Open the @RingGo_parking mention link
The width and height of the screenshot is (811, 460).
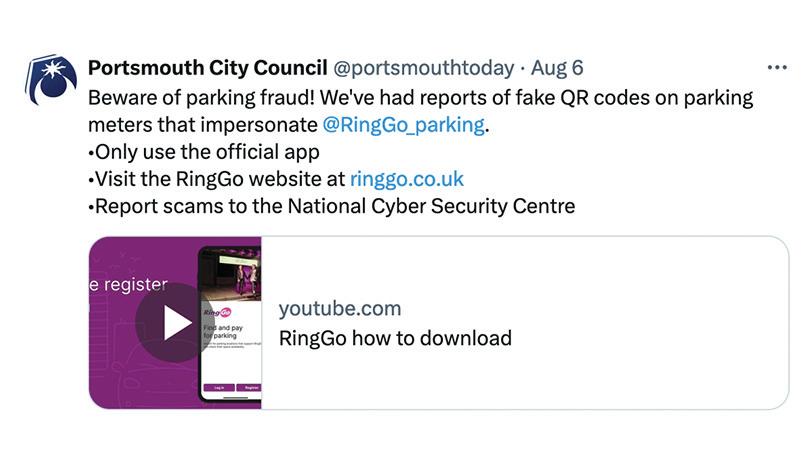click(403, 125)
